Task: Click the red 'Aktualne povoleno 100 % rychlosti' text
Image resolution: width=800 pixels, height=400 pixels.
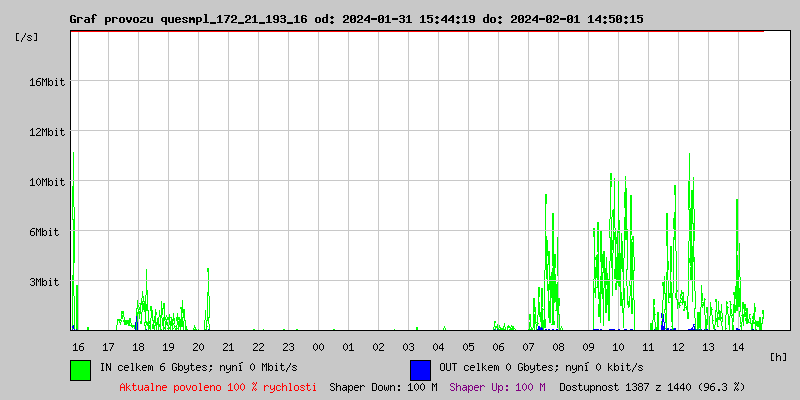Action: pos(218,387)
